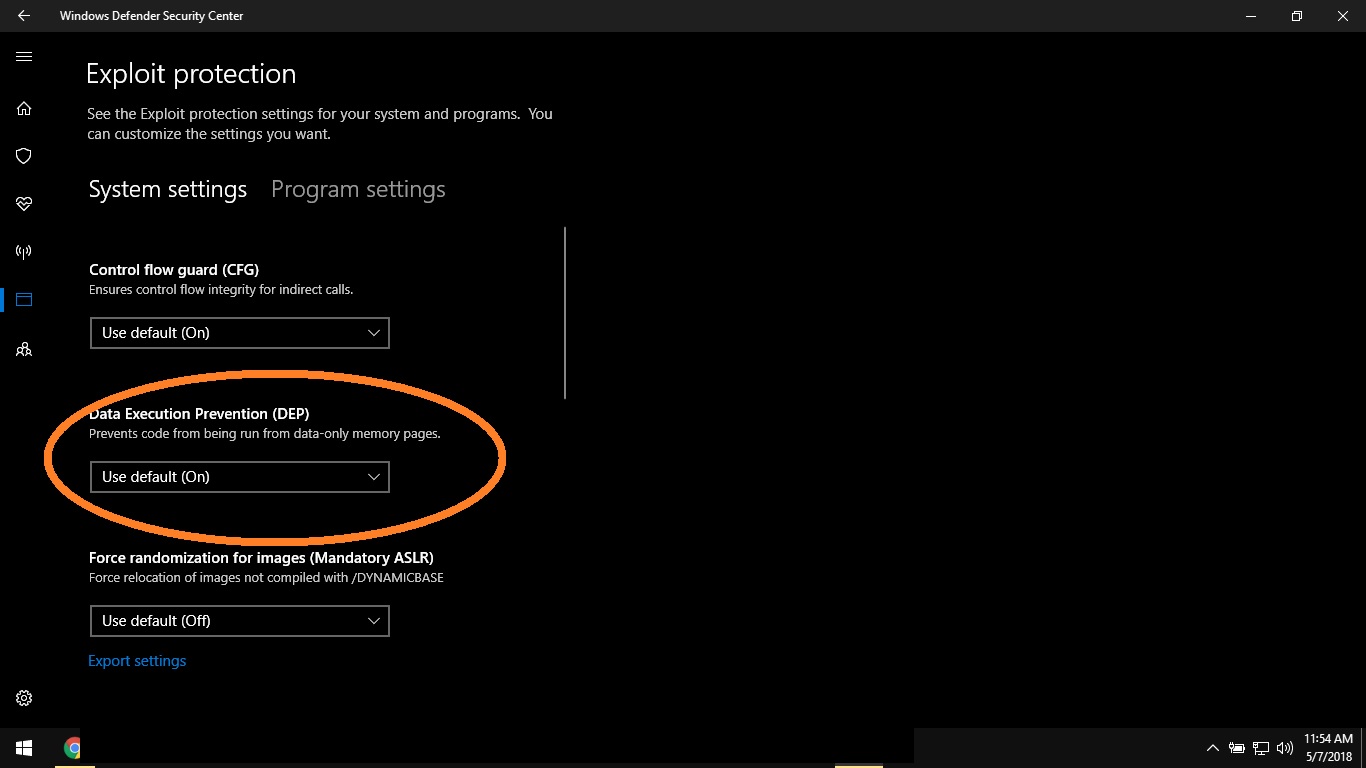Open the hamburger navigation menu
The width and height of the screenshot is (1366, 768).
tap(24, 57)
